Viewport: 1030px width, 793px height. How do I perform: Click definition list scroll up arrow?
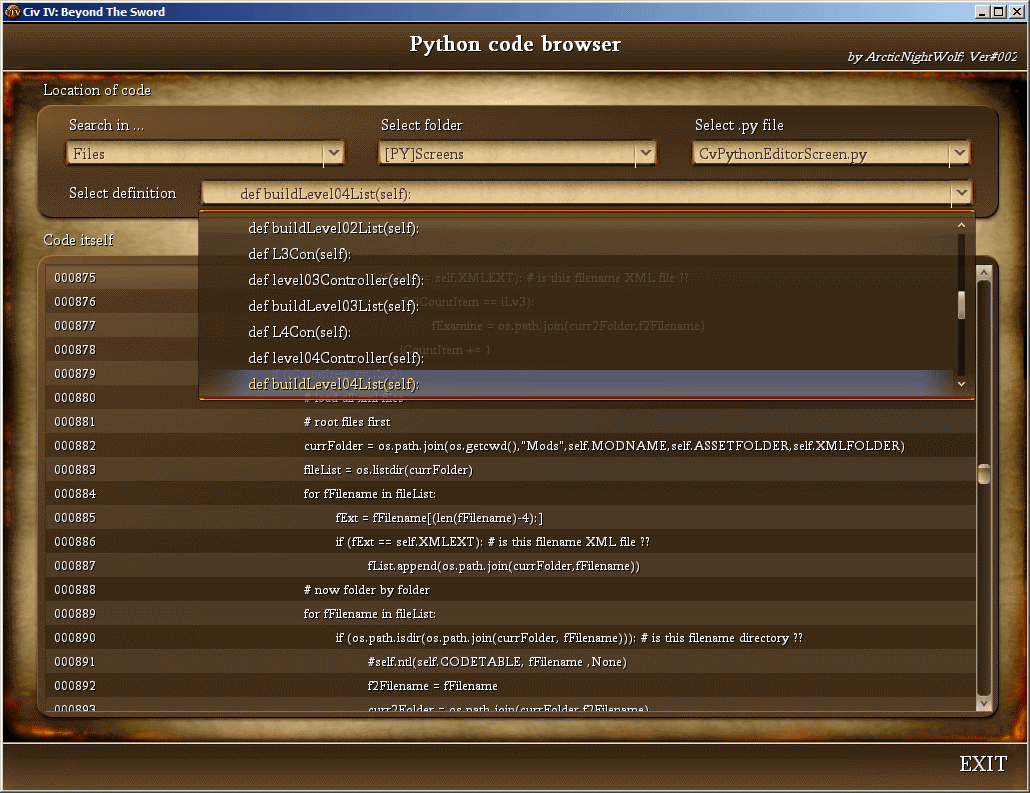point(961,225)
